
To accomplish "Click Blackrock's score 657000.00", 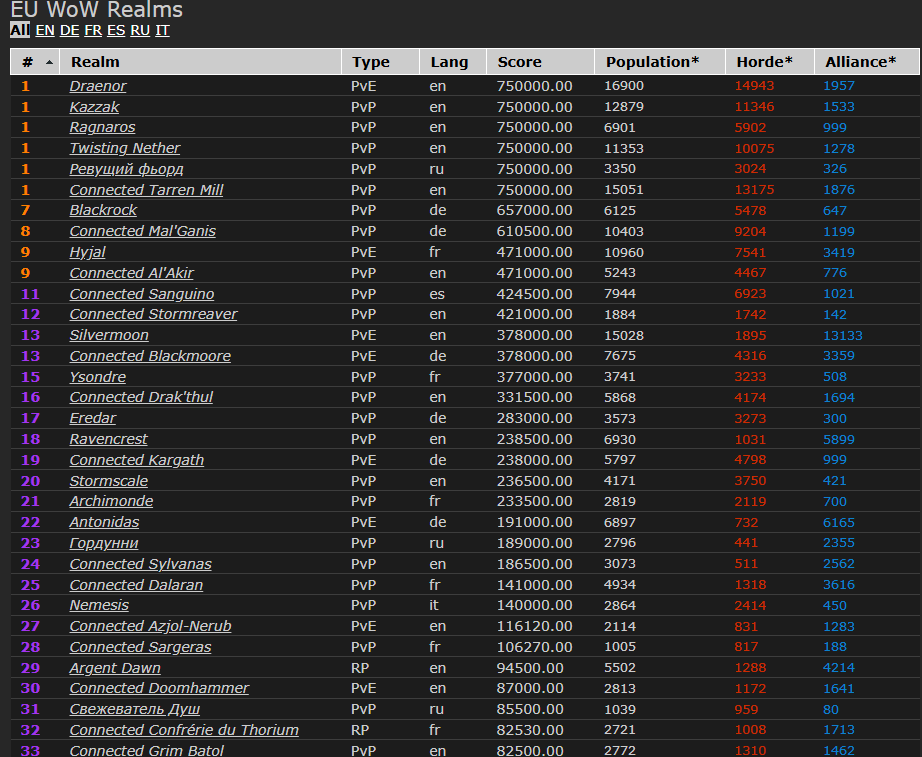I will [535, 211].
